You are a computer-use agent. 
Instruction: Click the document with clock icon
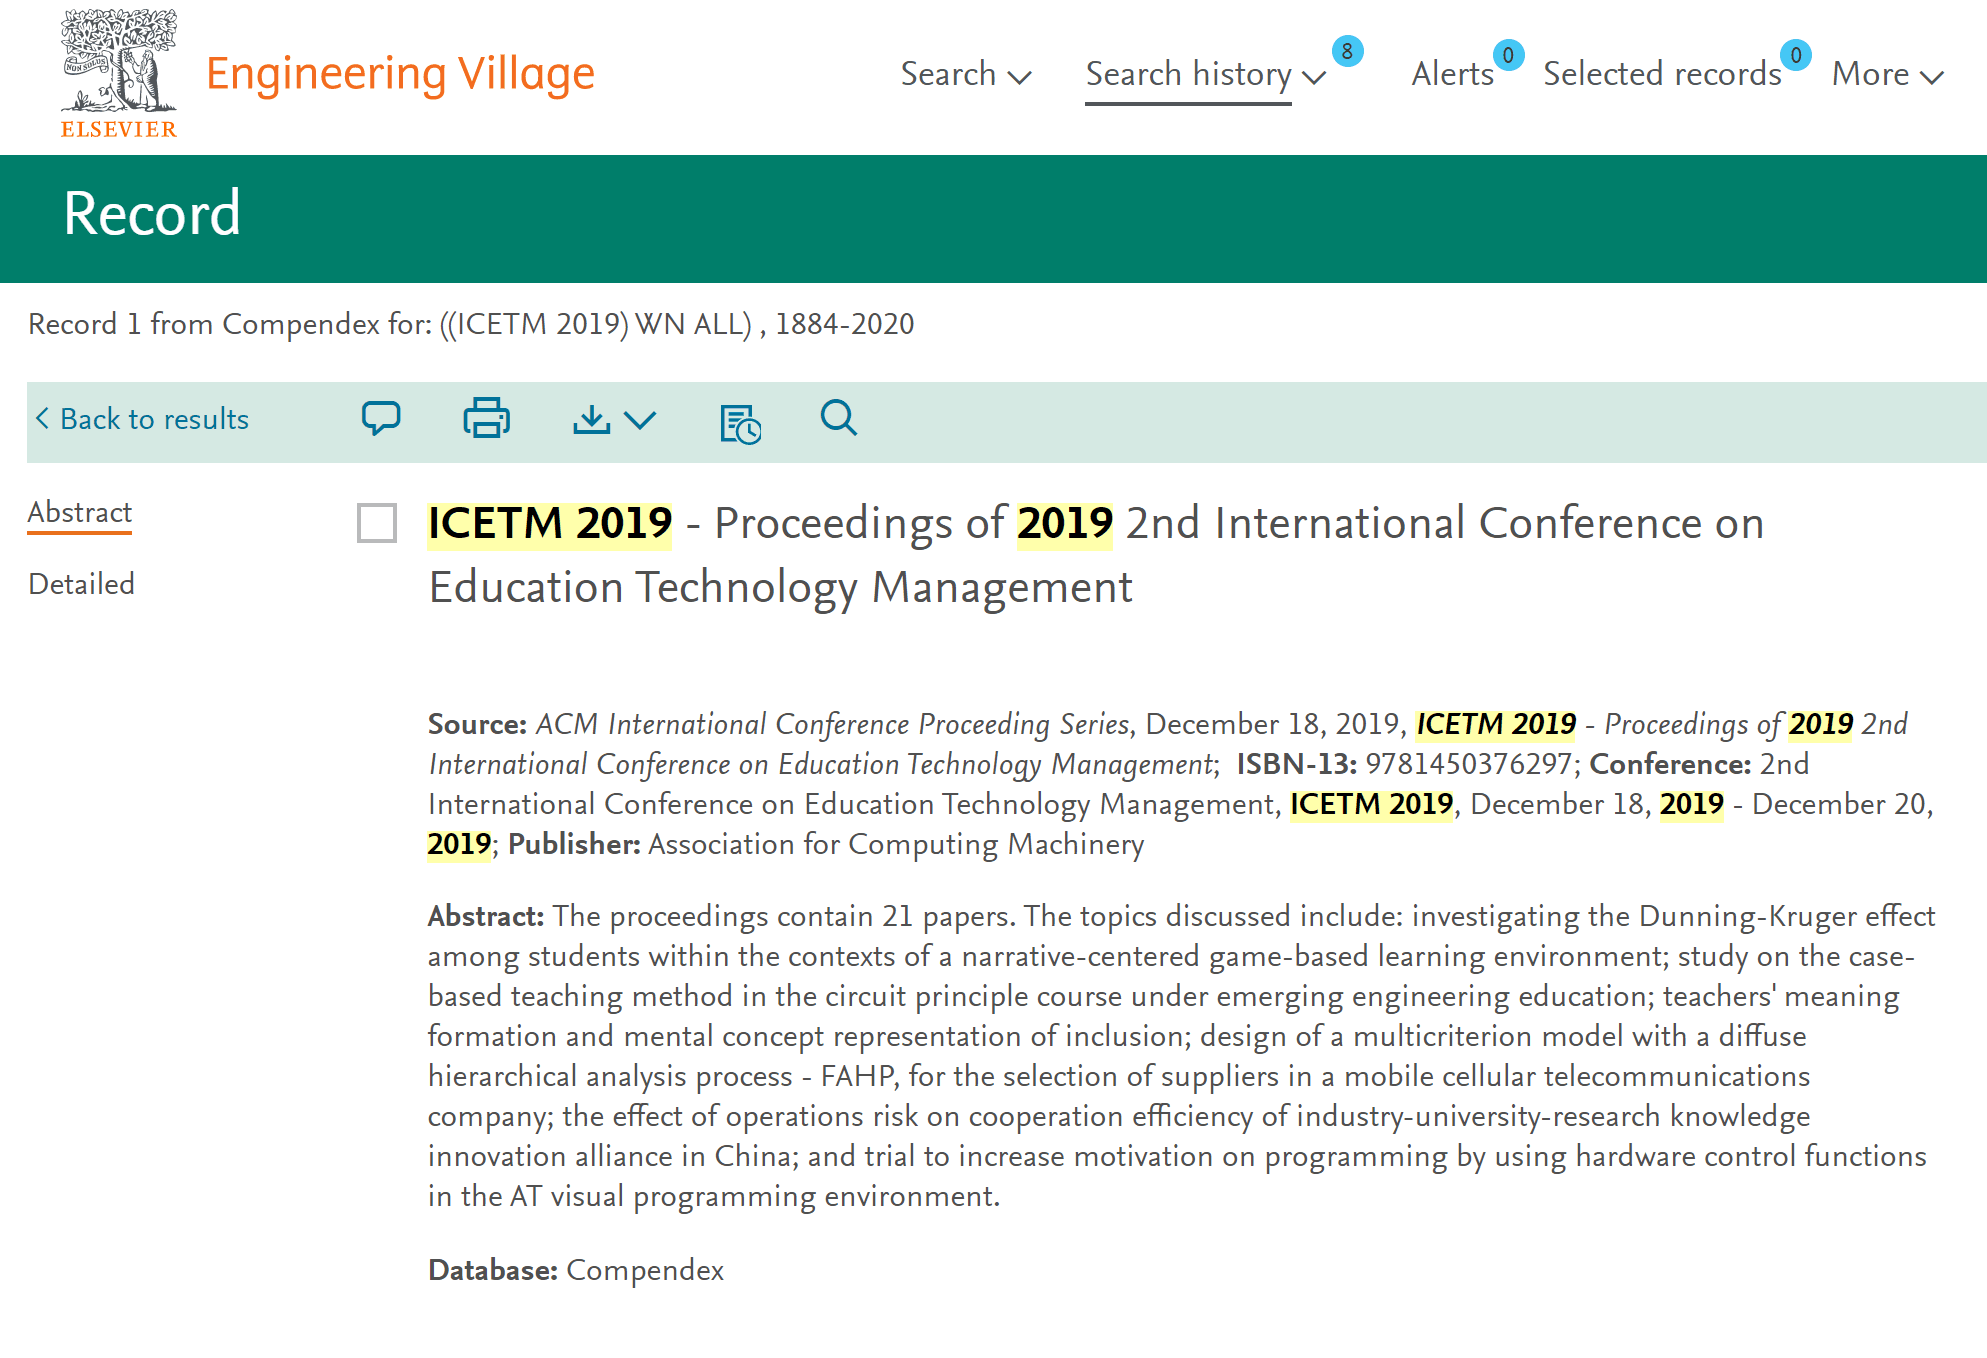pos(740,423)
